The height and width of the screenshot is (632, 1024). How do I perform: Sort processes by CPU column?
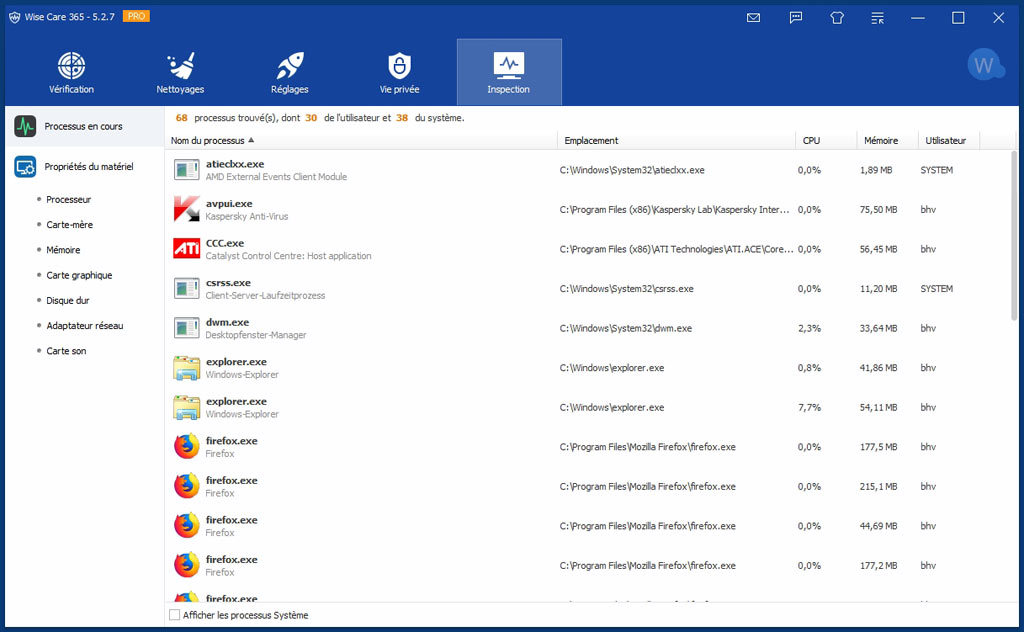826,140
